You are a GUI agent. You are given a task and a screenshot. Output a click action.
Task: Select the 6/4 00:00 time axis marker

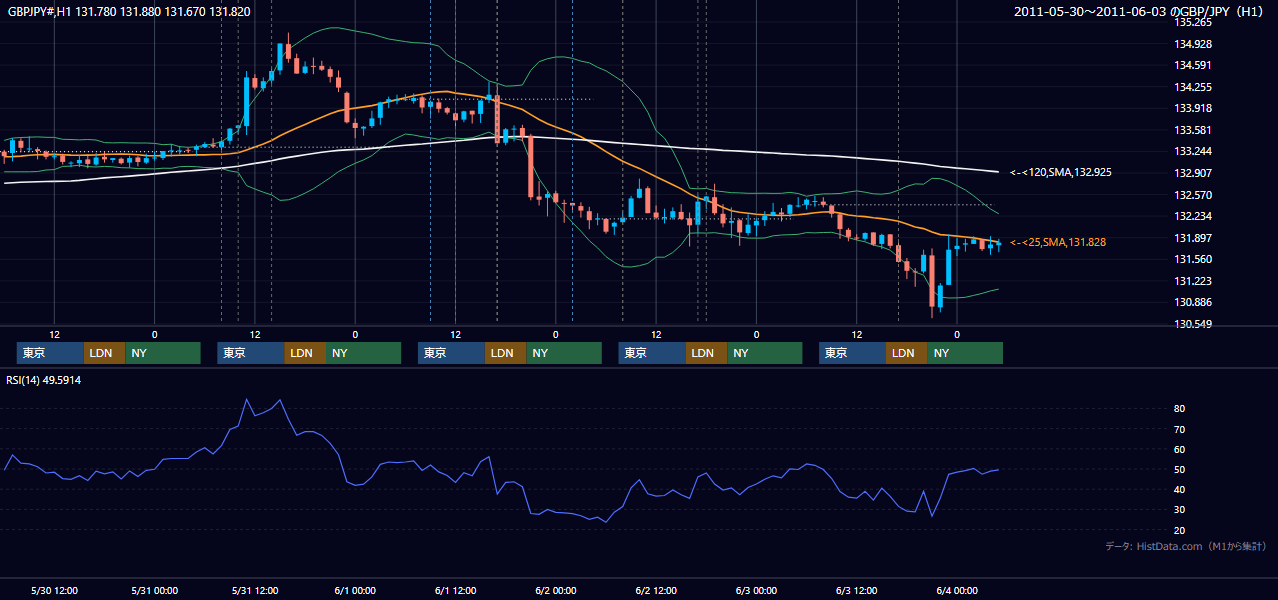[x=957, y=590]
